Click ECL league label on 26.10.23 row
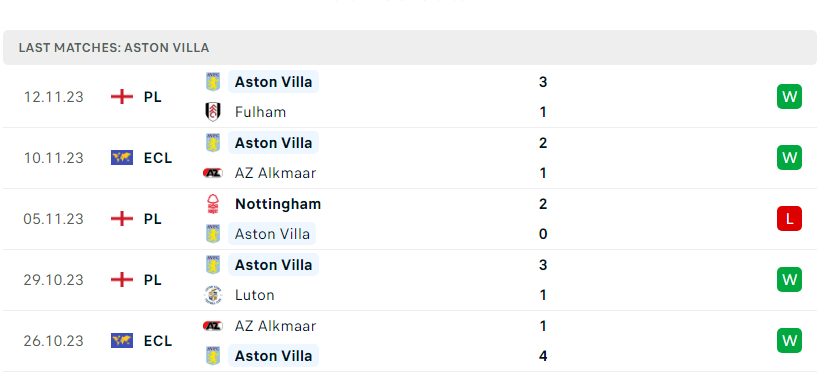Screen dimensions: 818x375 [158, 341]
